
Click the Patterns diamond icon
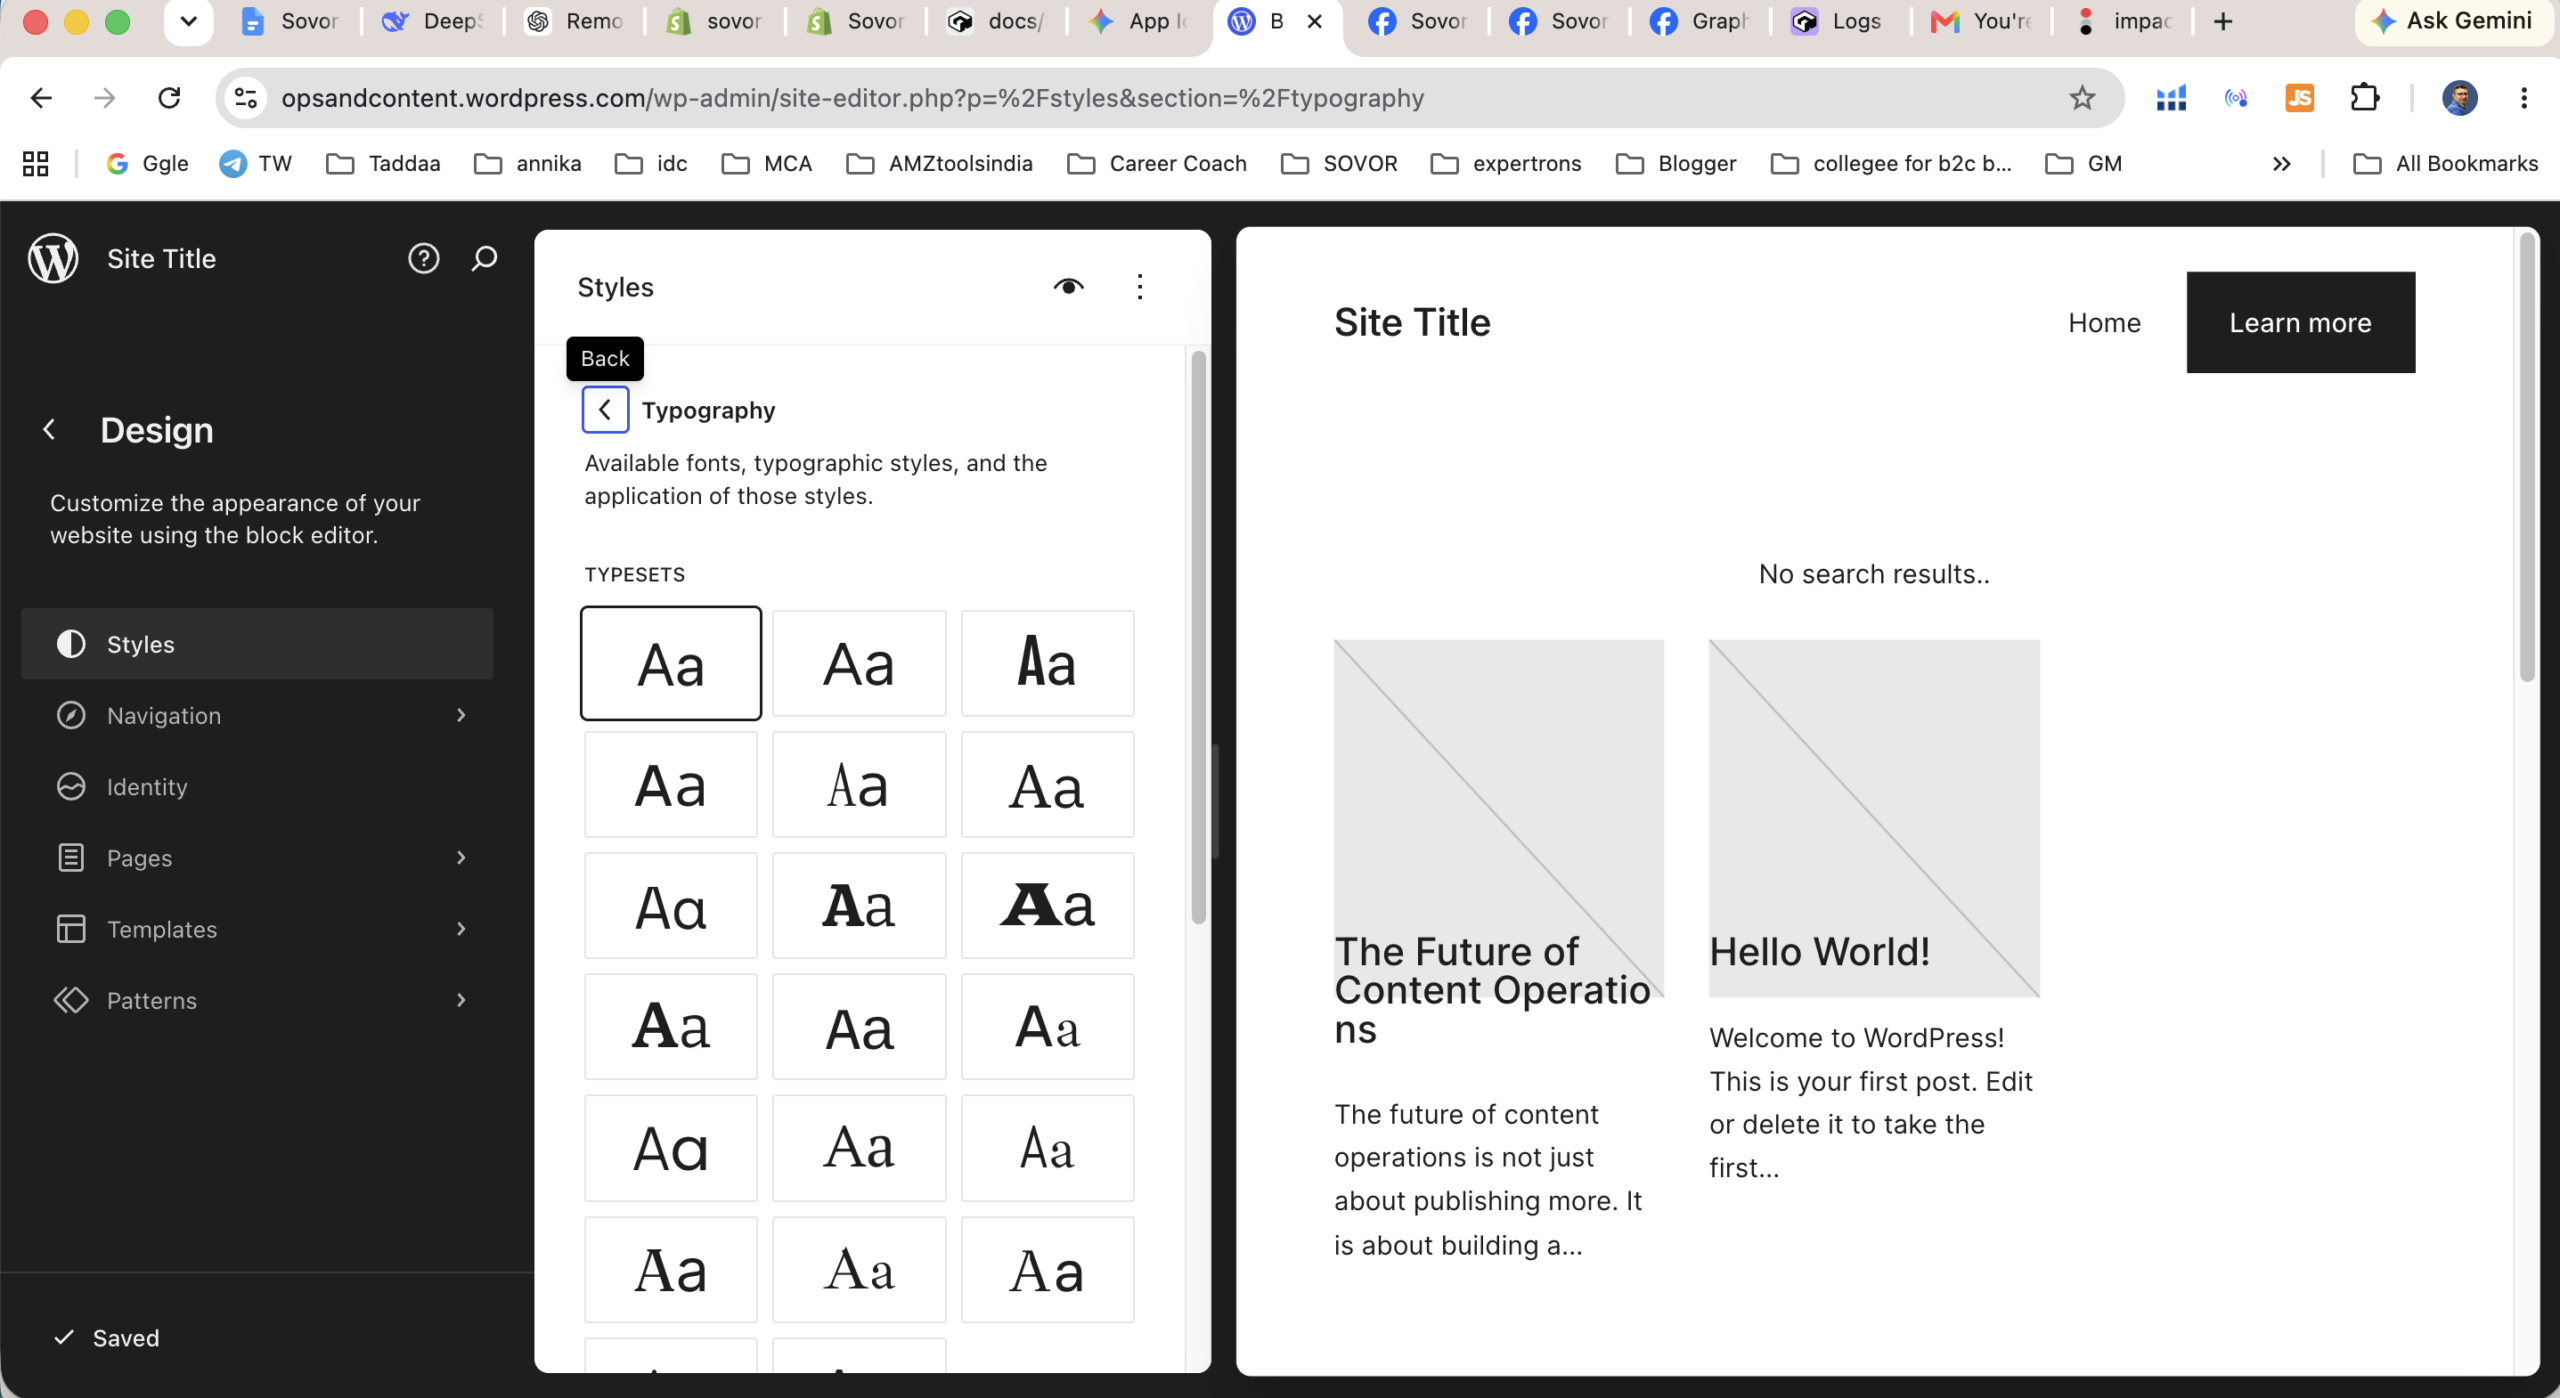71,1000
